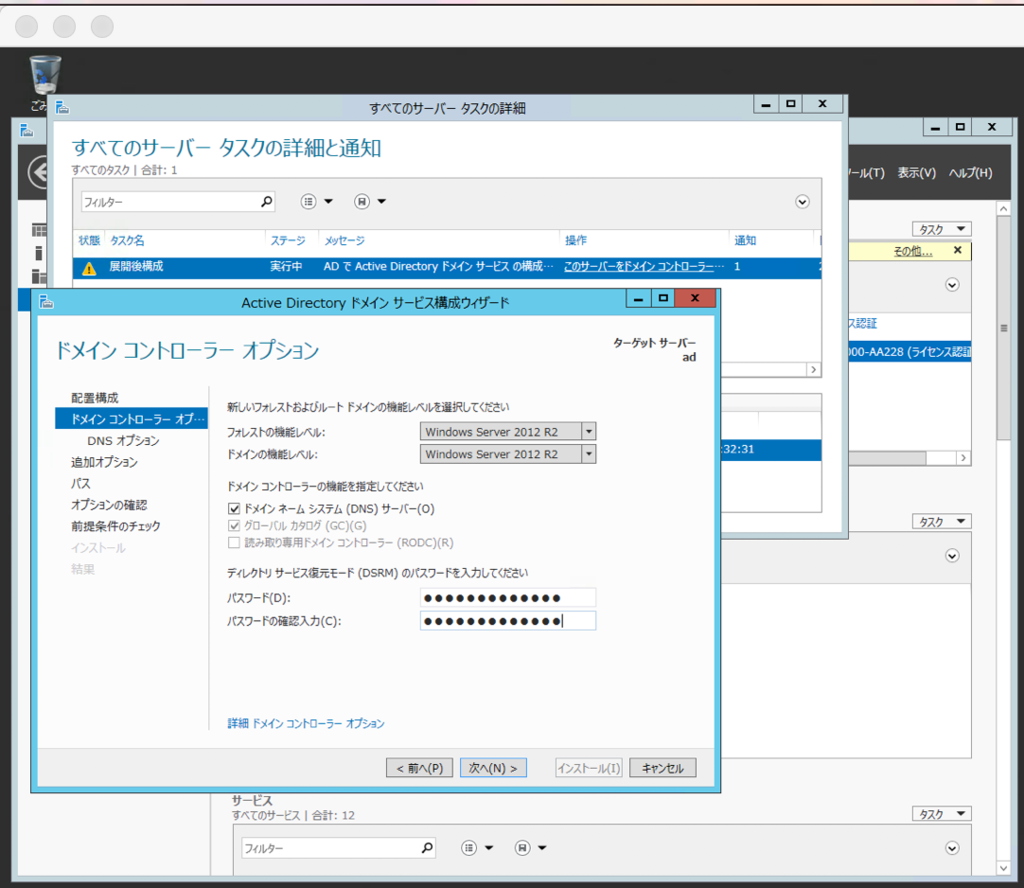
Task: Open local server sidebar icon
Action: [39, 253]
